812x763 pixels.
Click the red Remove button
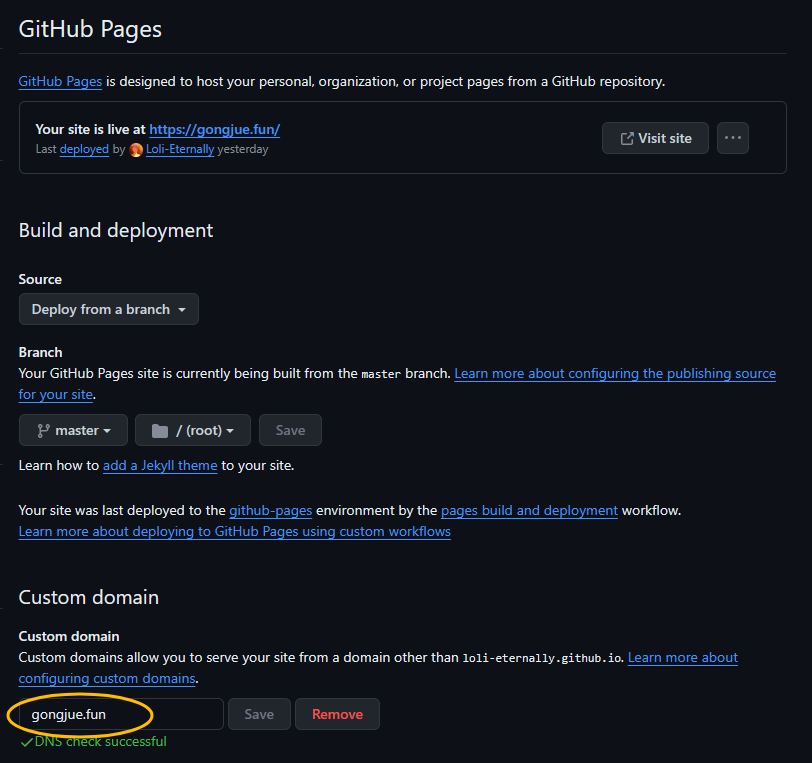point(337,714)
